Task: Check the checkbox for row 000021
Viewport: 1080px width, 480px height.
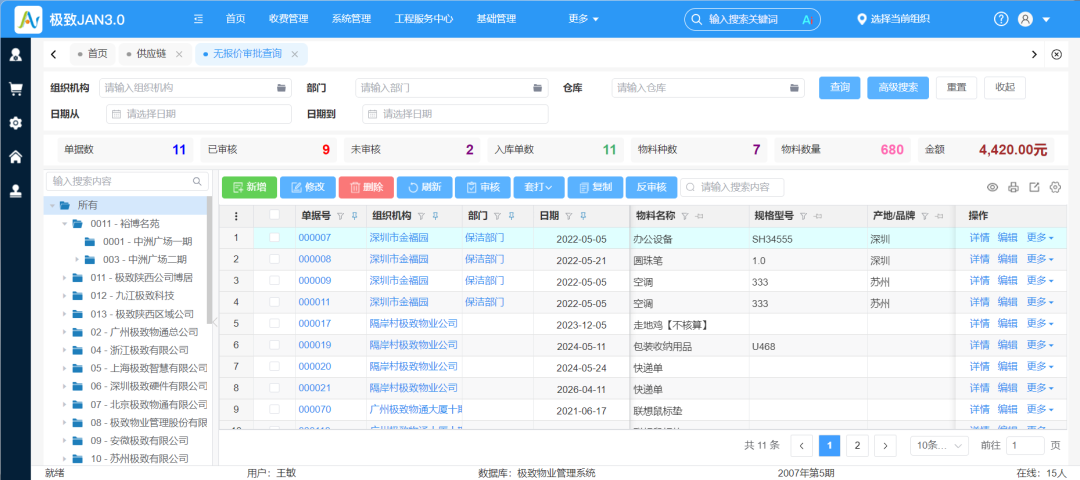Action: pos(275,388)
